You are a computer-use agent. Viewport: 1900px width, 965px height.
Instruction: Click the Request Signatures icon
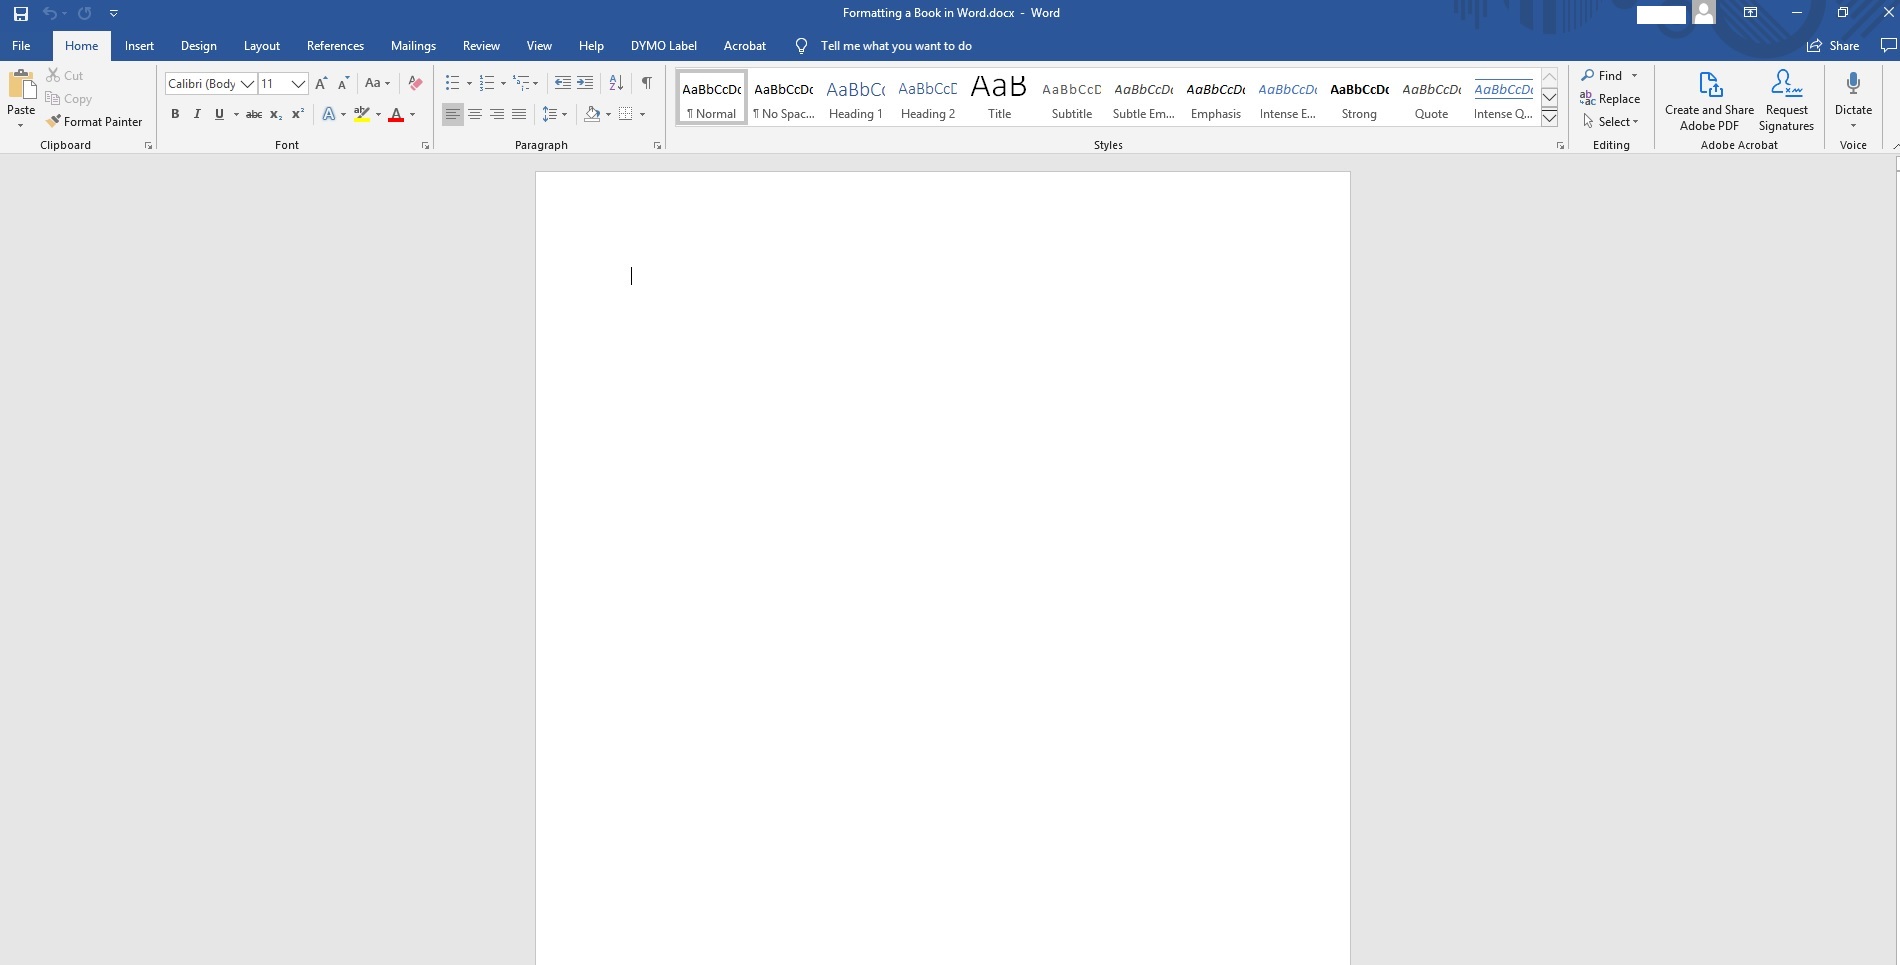[x=1786, y=83]
